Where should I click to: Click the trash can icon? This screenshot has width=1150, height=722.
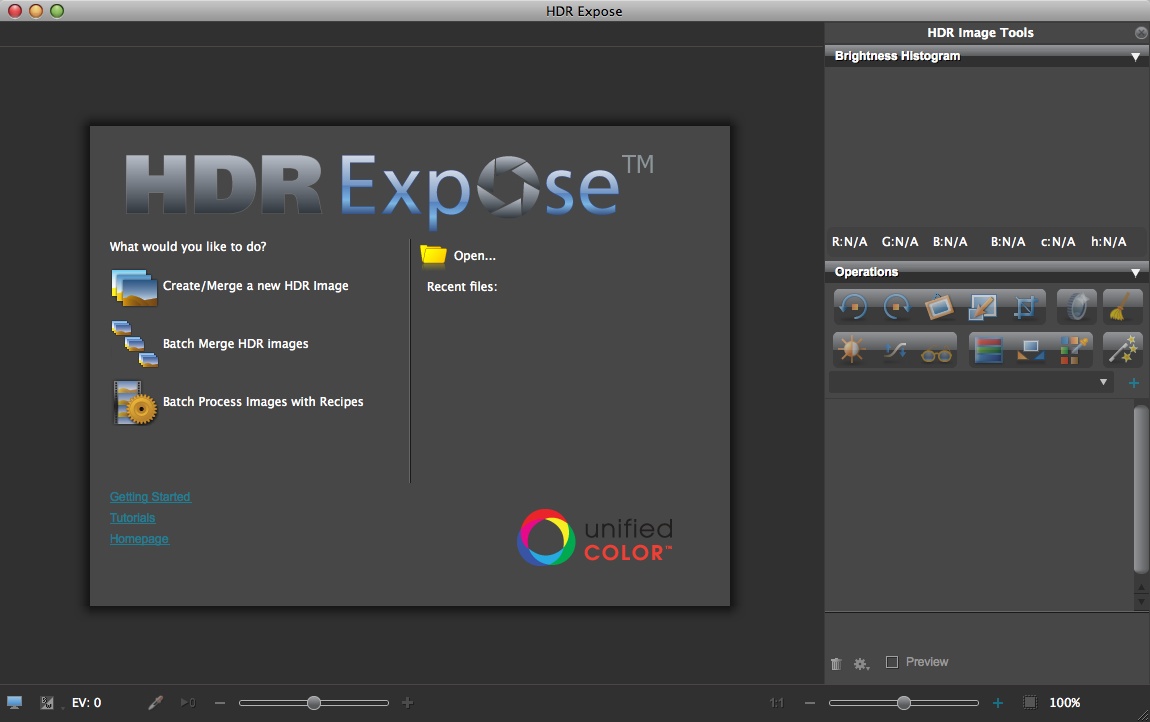click(x=836, y=664)
